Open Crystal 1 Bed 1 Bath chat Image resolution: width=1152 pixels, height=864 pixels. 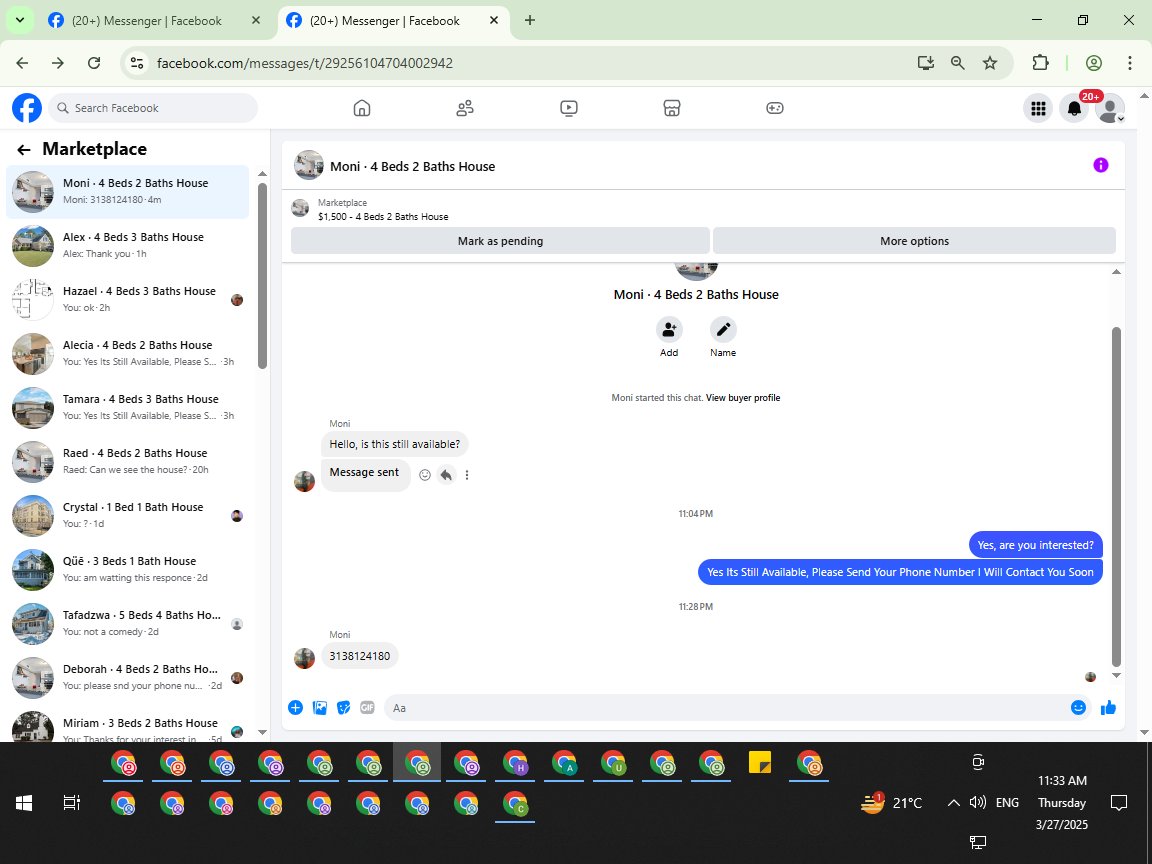[128, 516]
